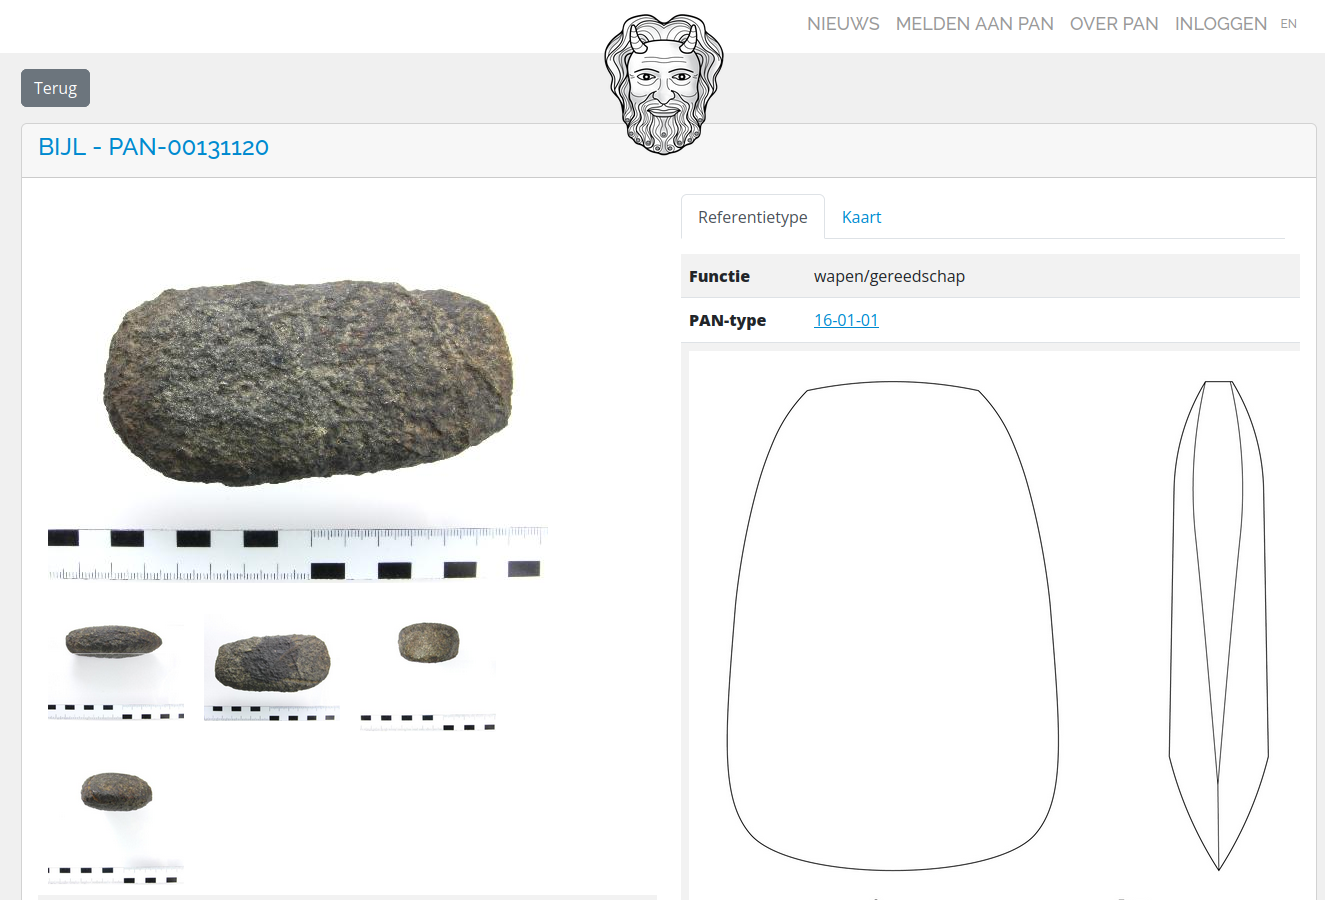Open the OVER PAN menu item
Screen dimensions: 1325x900
[x=1114, y=24]
